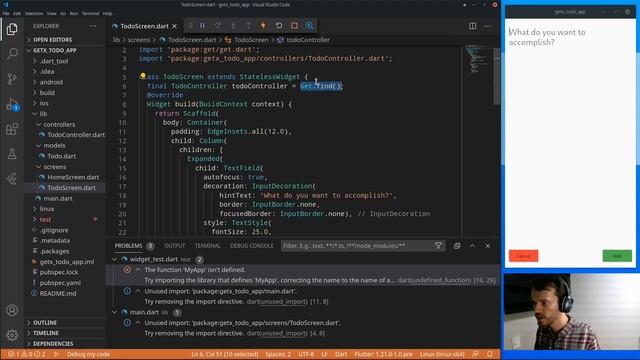Click the Dart language mode indicator
This screenshot has width=640, height=360.
pyautogui.click(x=341, y=354)
